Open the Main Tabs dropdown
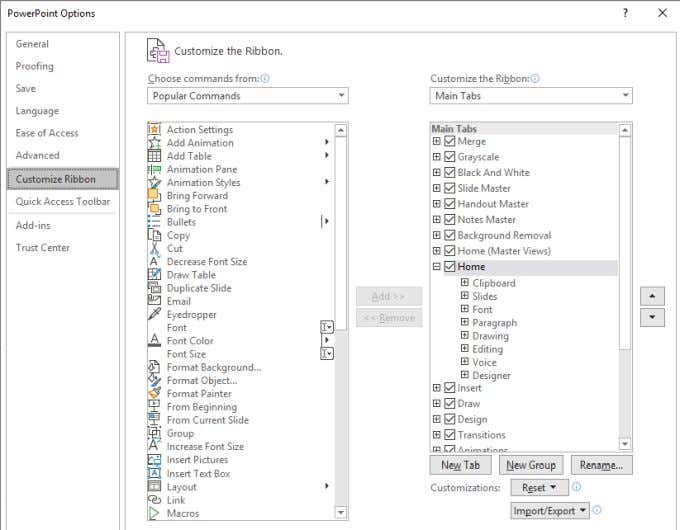Viewport: 680px width, 530px height. pos(531,96)
